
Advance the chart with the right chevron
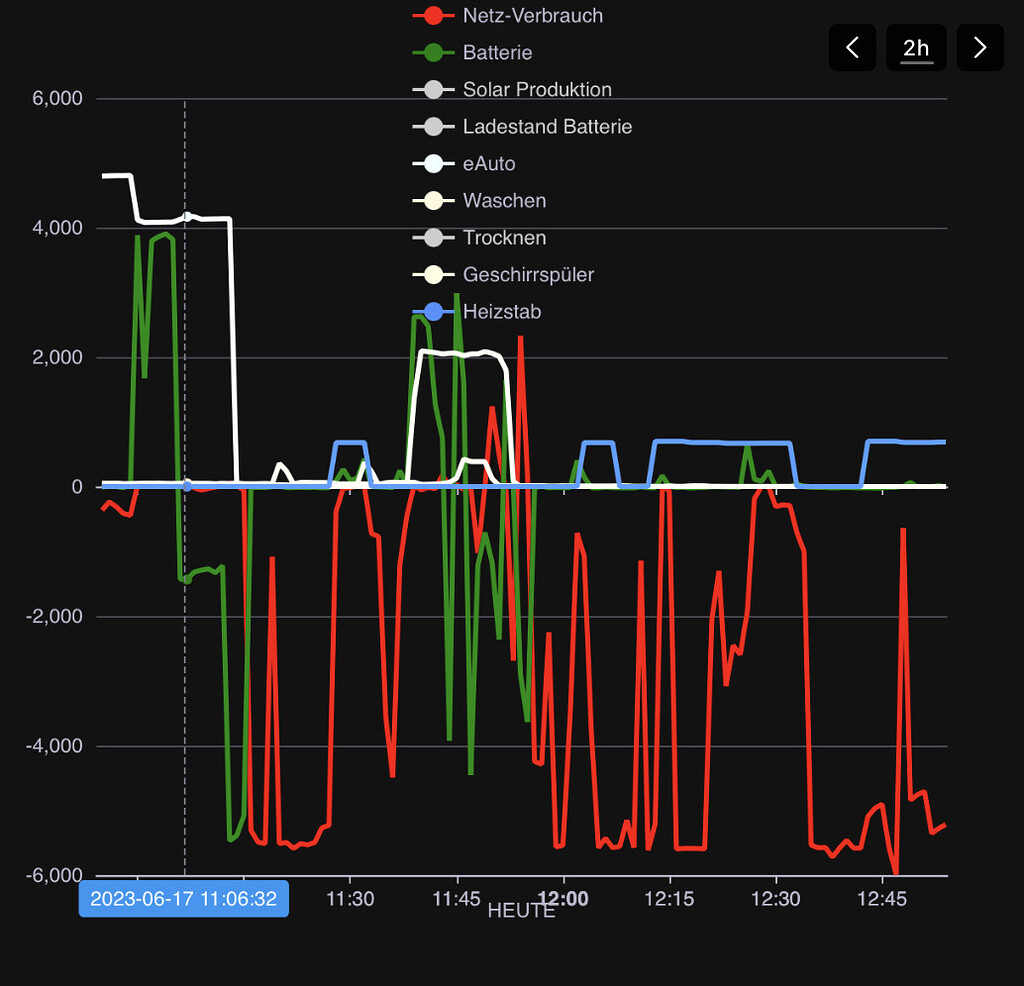pyautogui.click(x=980, y=47)
